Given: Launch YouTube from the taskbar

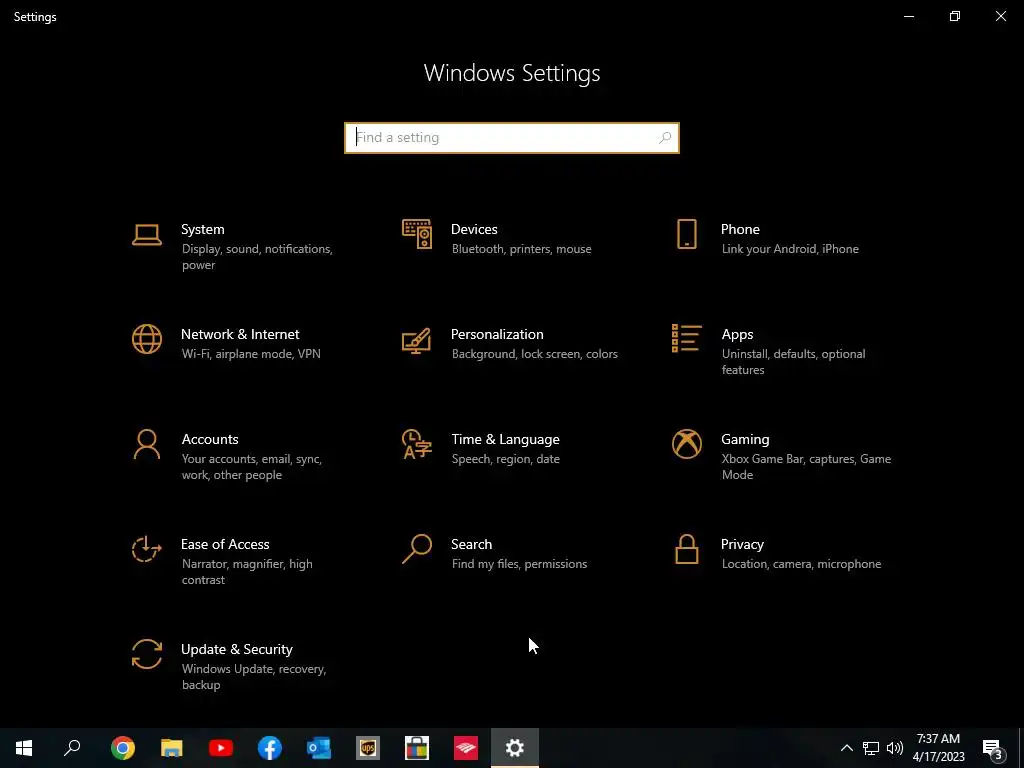Looking at the screenshot, I should pyautogui.click(x=221, y=748).
